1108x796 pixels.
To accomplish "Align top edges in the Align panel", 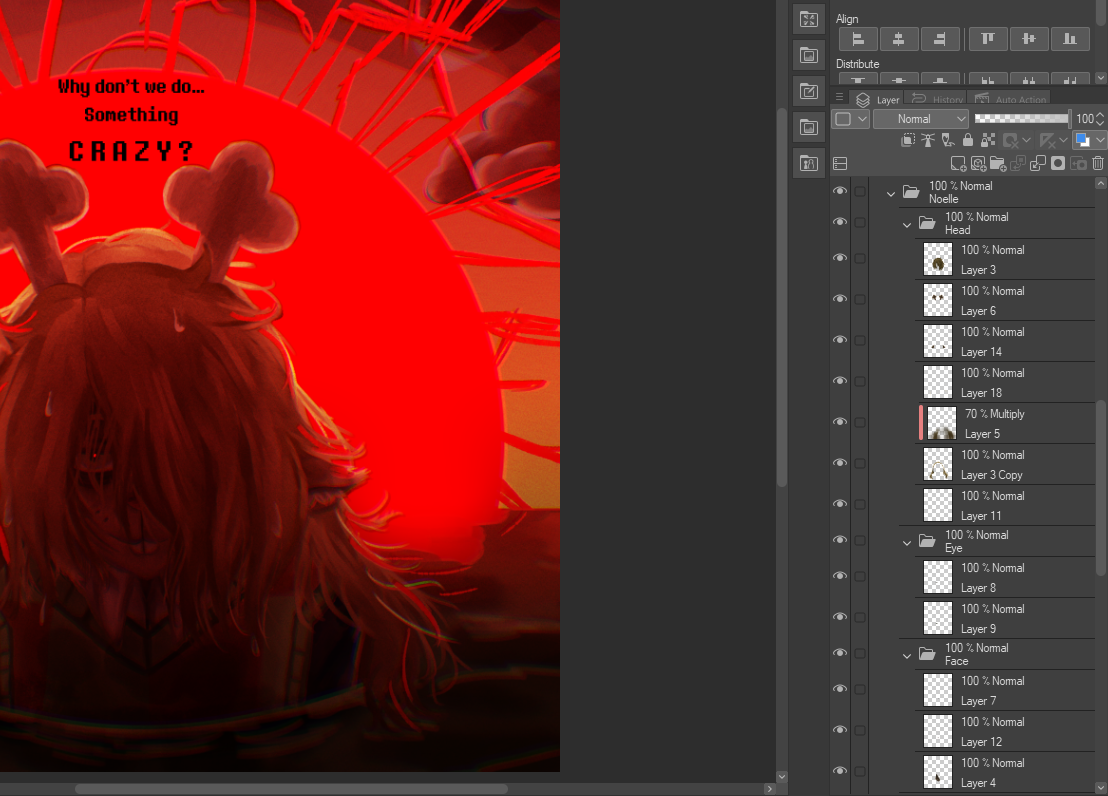I will pyautogui.click(x=988, y=40).
